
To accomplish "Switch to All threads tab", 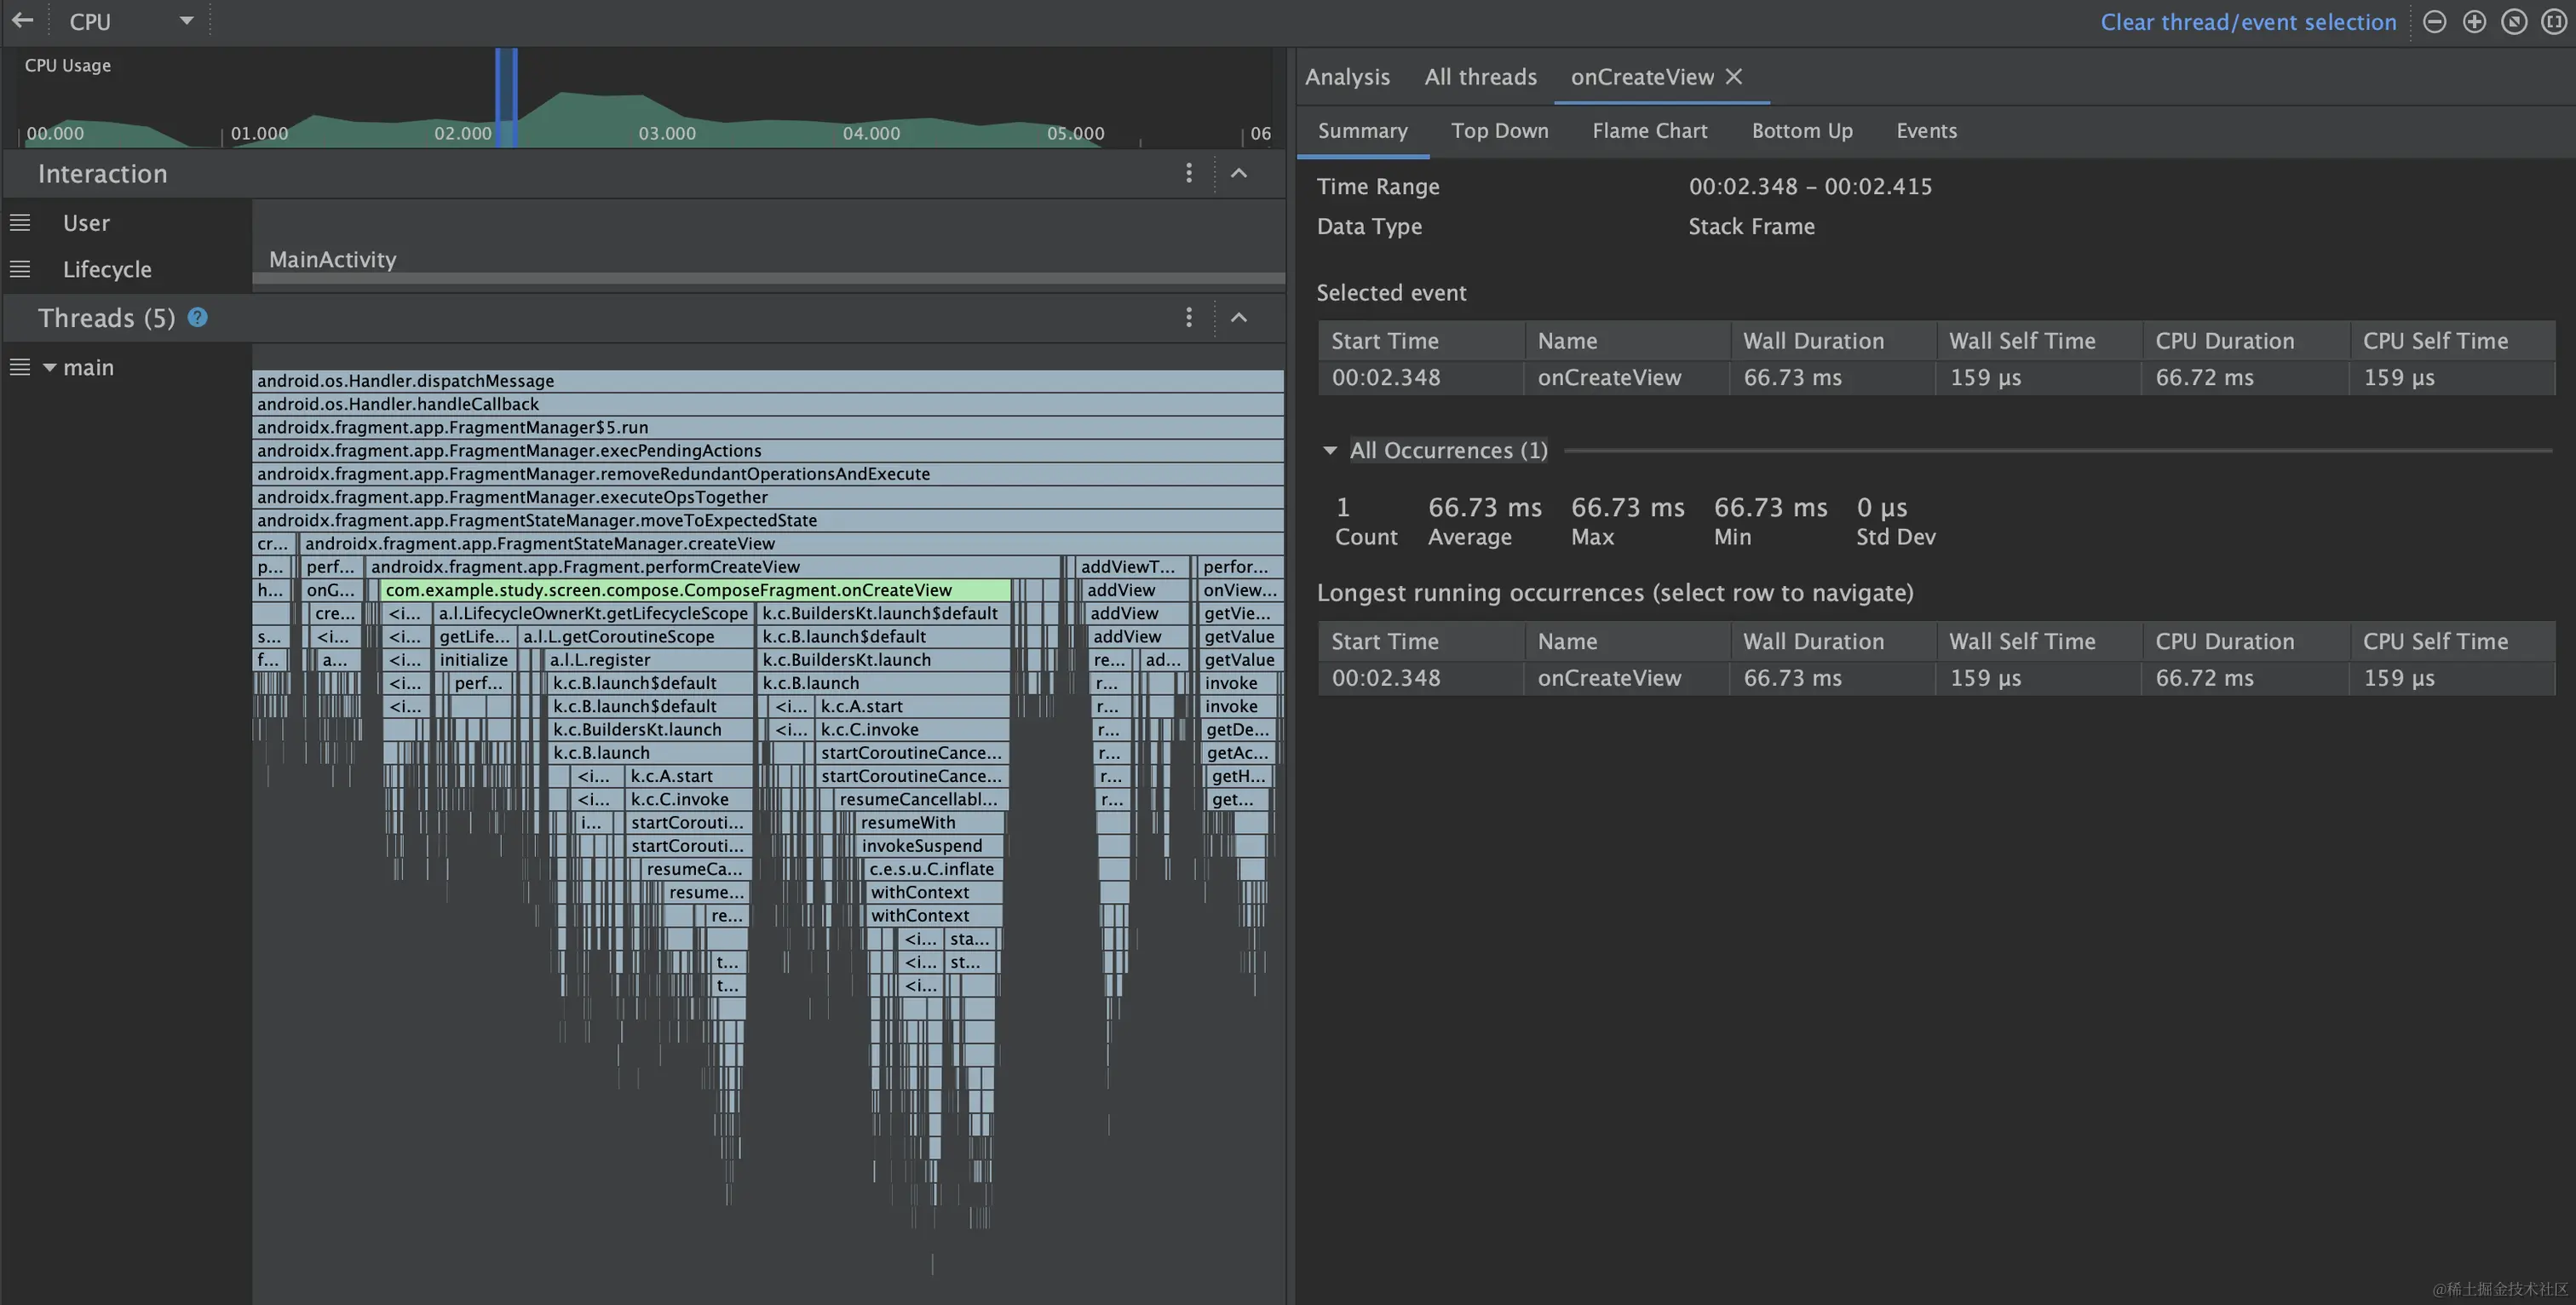I will [1480, 77].
